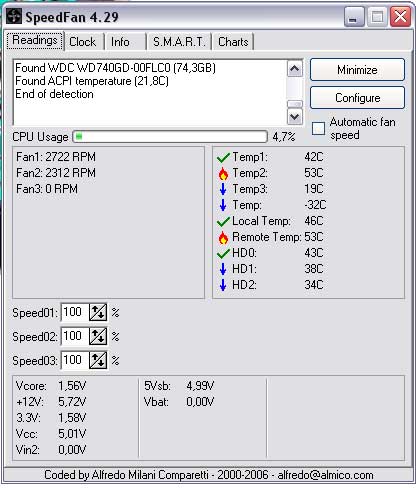
Task: Click the Speed03 percentage input field
Action: coord(75,360)
